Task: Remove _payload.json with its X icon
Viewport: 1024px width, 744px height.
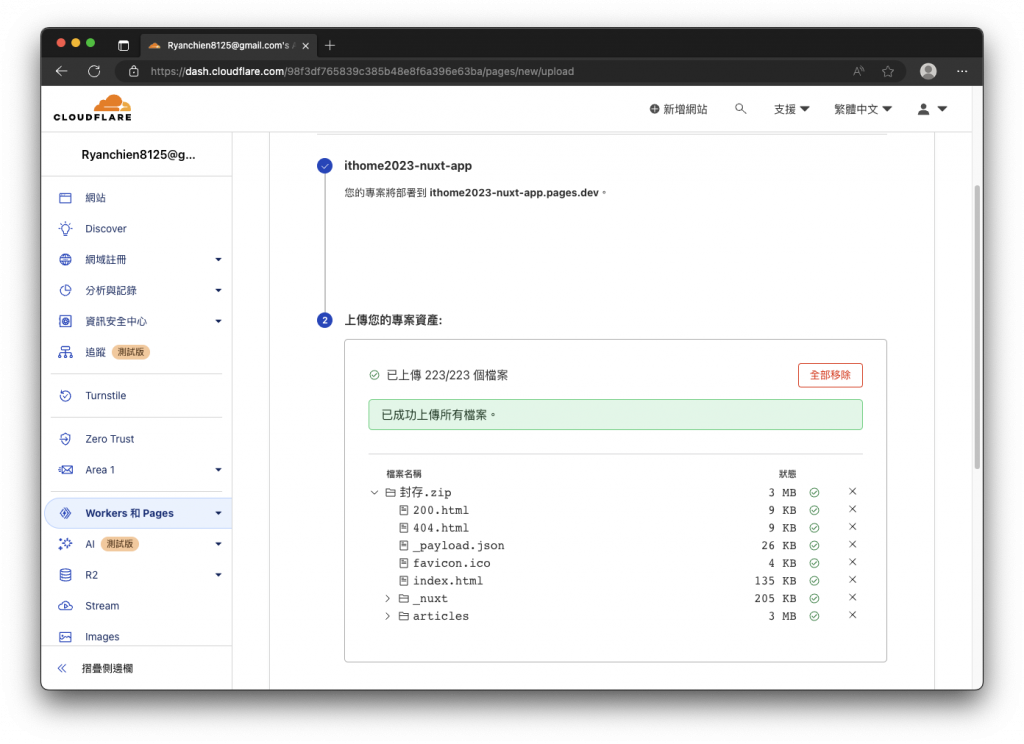Action: click(852, 544)
